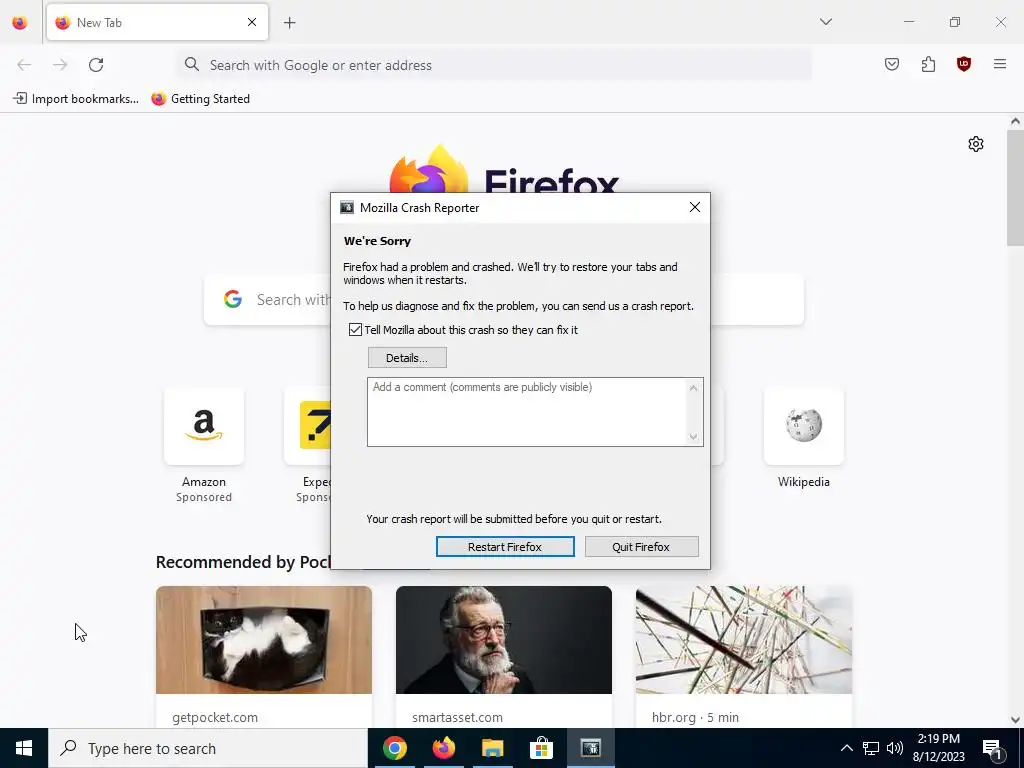Open the getpocket.com cat story card
The image size is (1024, 768).
264,656
